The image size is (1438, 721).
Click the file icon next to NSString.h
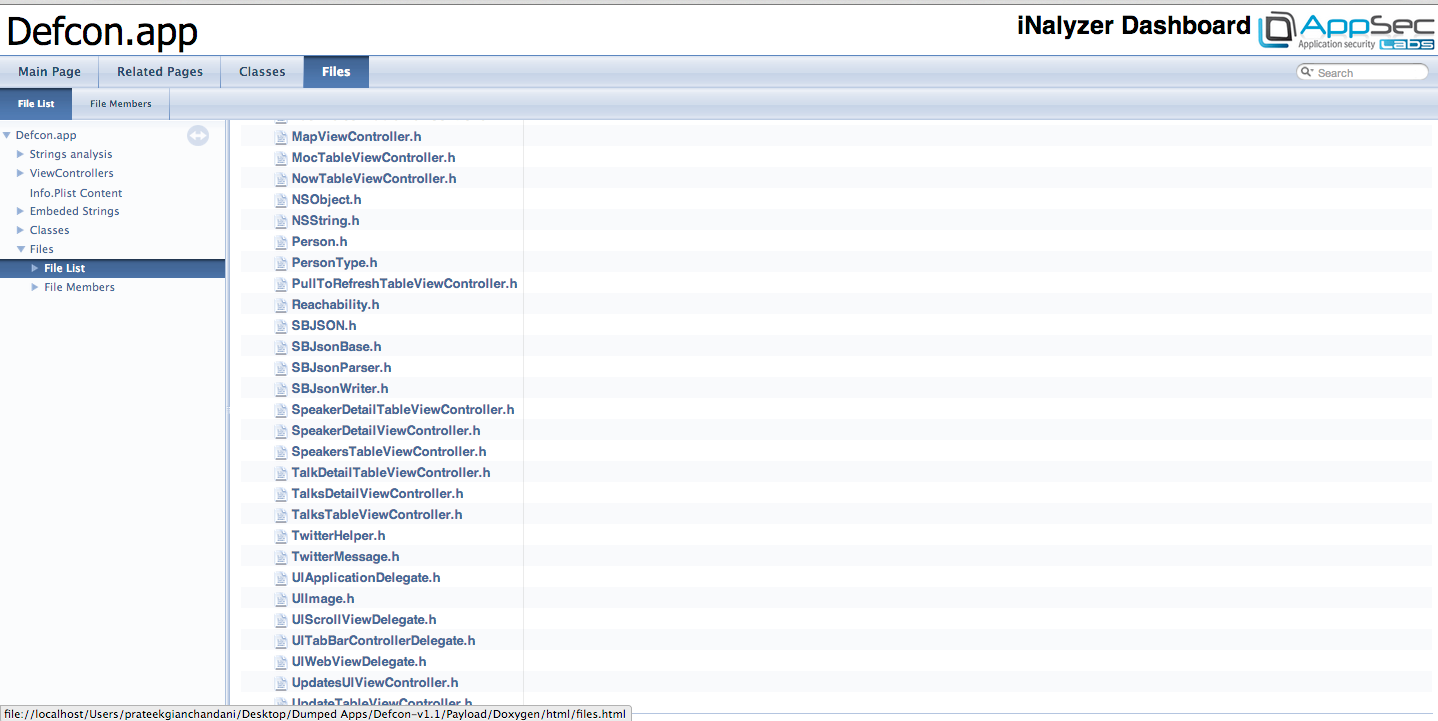point(281,221)
